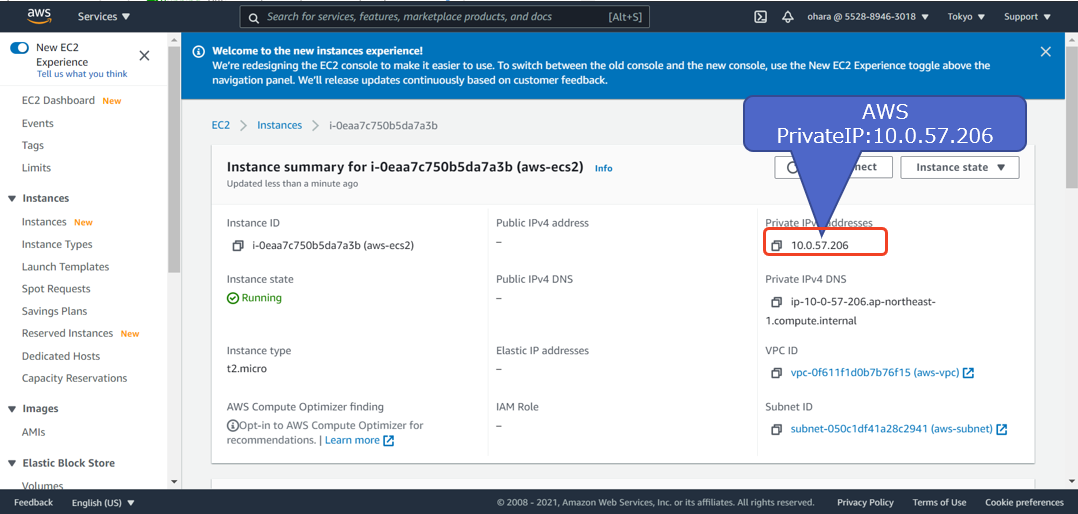
Task: Click the Info link beside instance summary
Action: tap(604, 168)
